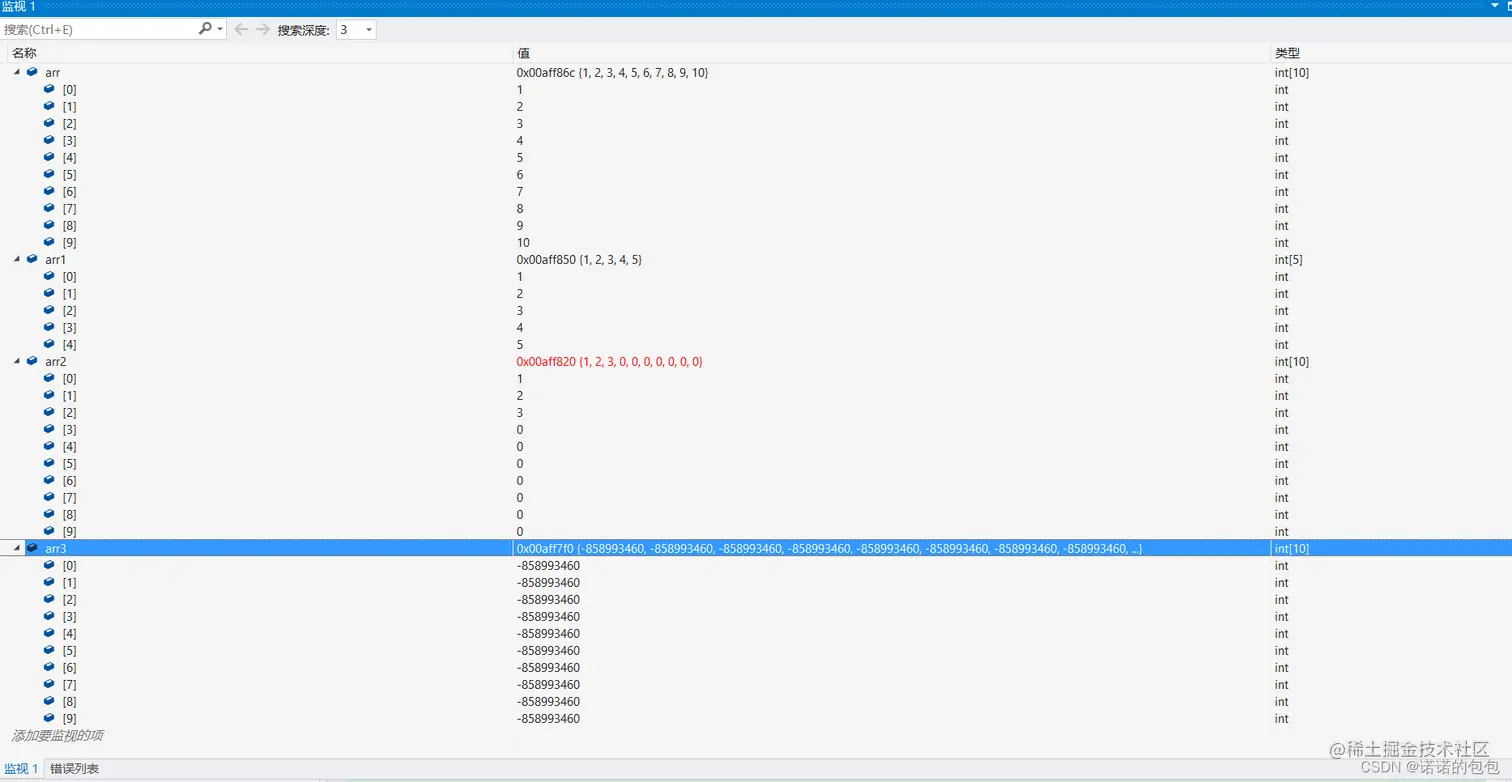Click cube icon of arr3 element [0]
Image resolution: width=1512 pixels, height=782 pixels.
tap(49, 565)
